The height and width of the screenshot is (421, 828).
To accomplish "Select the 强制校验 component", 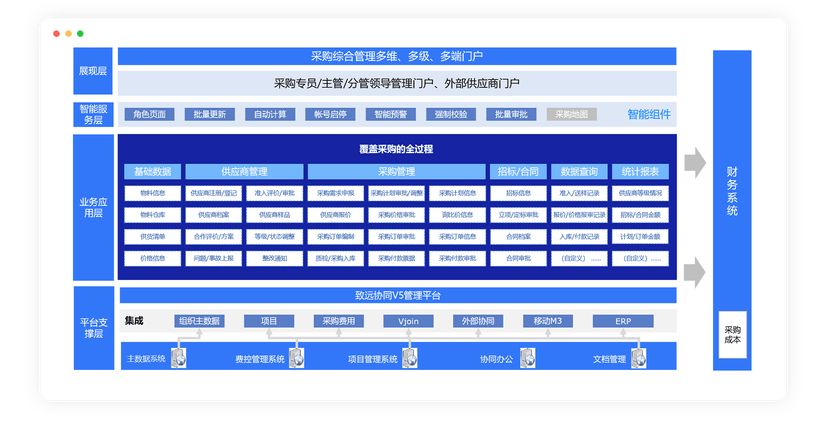I will coord(451,114).
